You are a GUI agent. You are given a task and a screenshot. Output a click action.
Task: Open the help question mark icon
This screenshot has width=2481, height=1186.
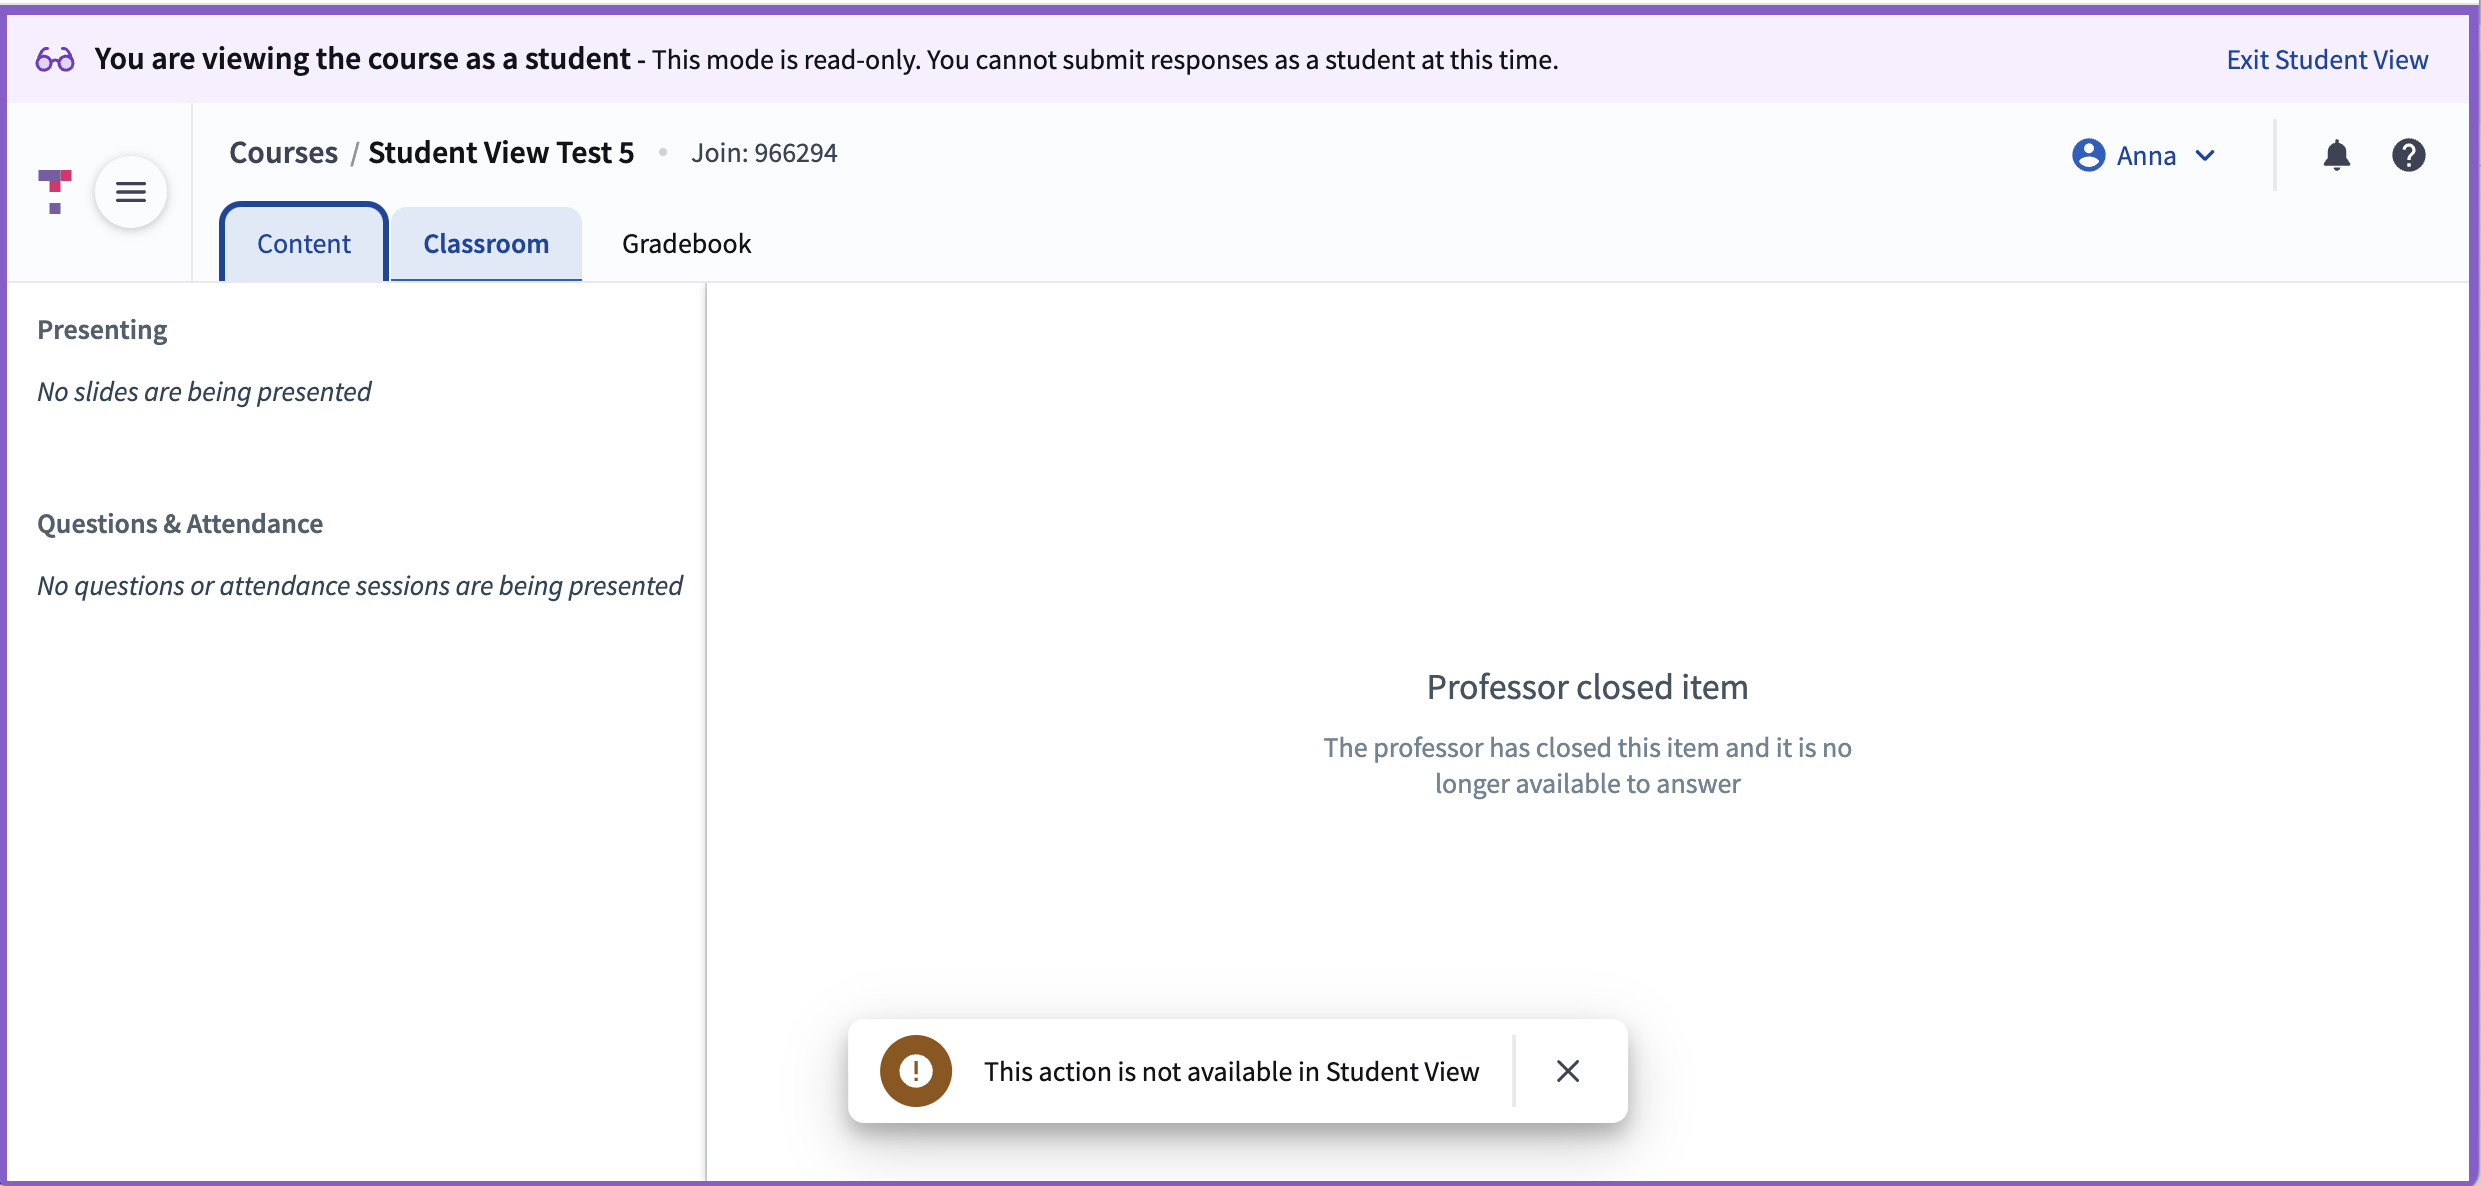coord(2408,155)
